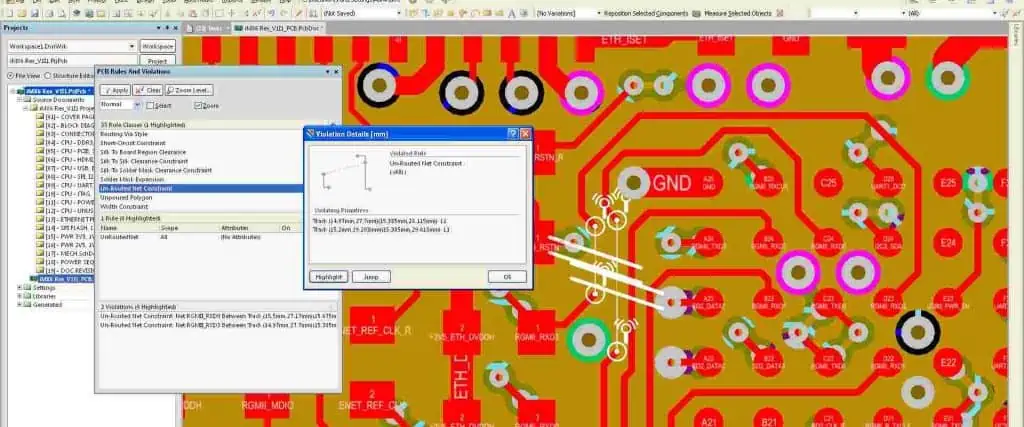
Task: Open the Workspace1.DsnWrk dropdown
Action: click(x=131, y=46)
